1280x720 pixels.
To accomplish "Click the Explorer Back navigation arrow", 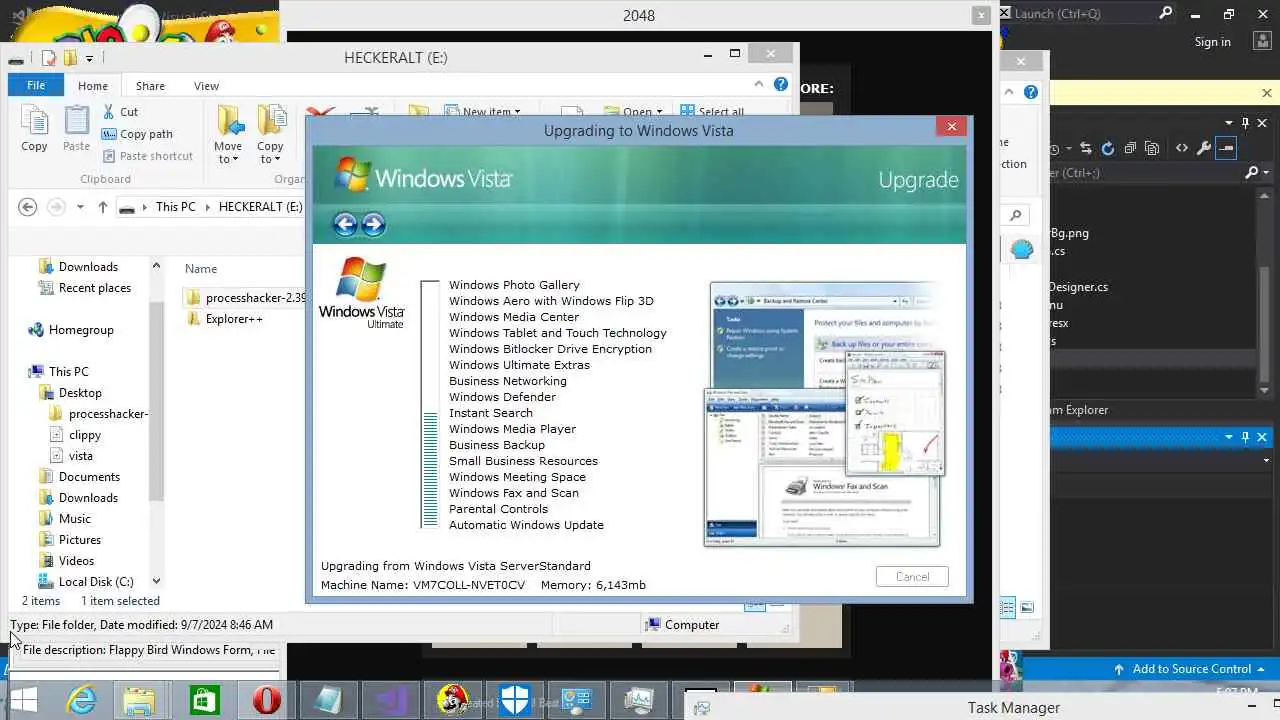I will click(x=28, y=207).
